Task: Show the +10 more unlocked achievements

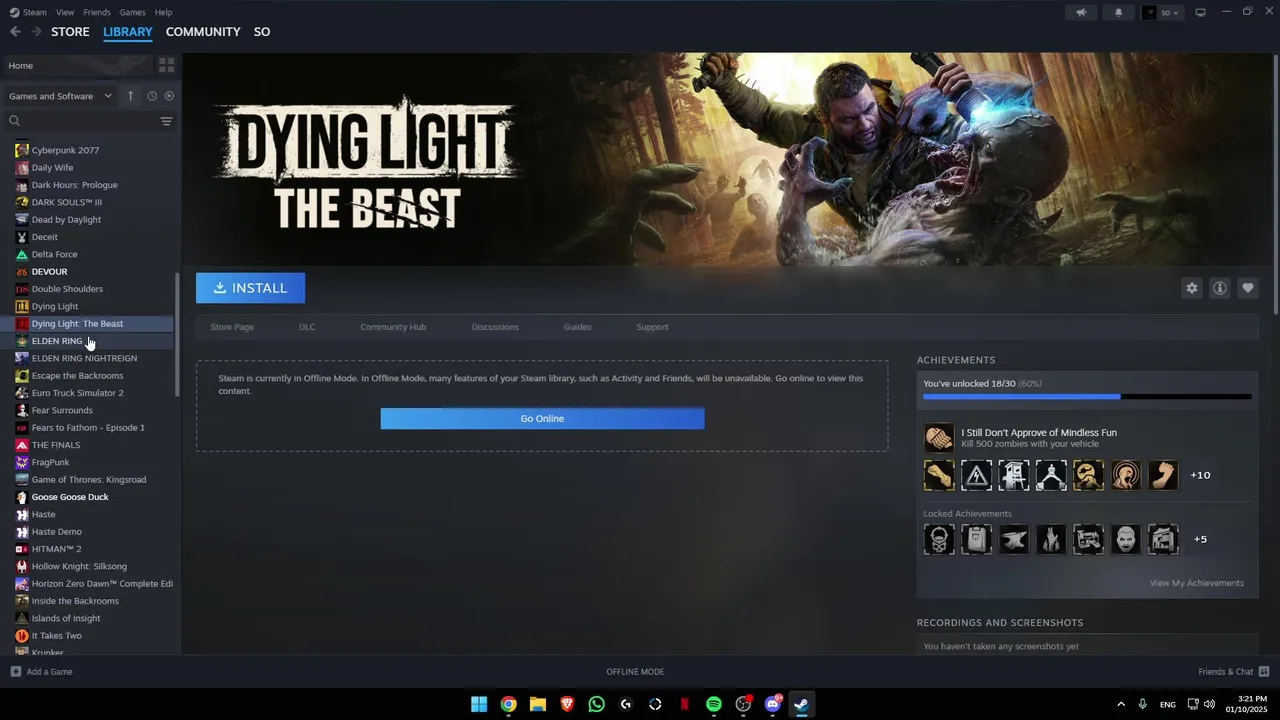Action: click(x=1200, y=475)
